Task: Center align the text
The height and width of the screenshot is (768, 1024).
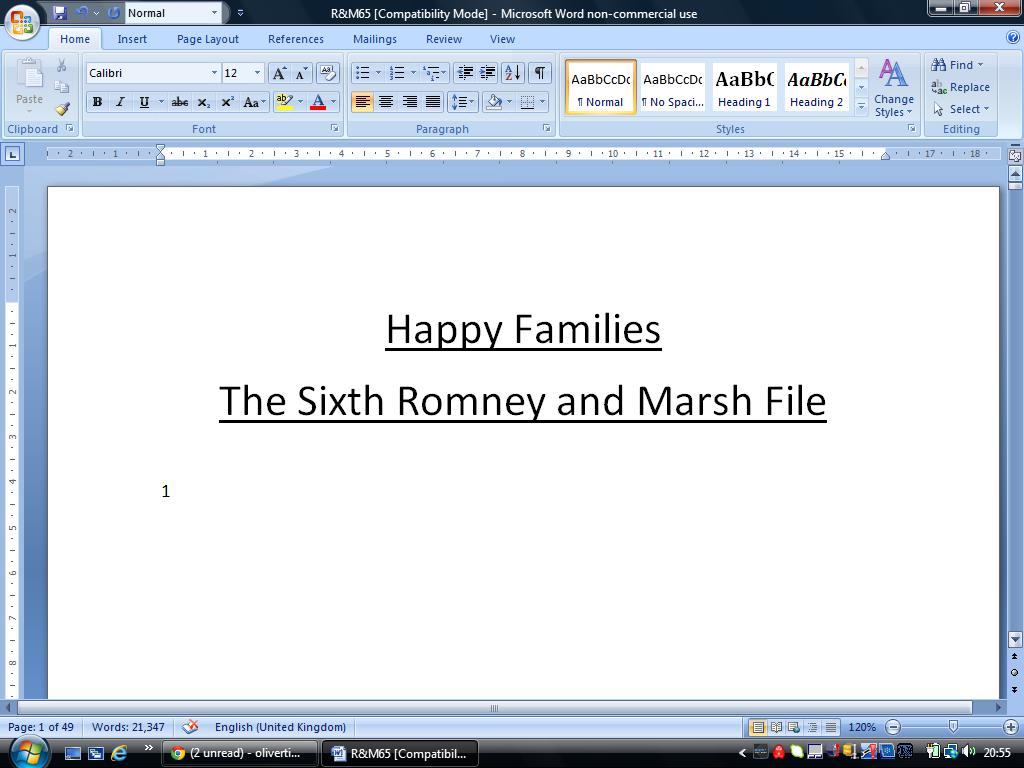Action: tap(386, 102)
